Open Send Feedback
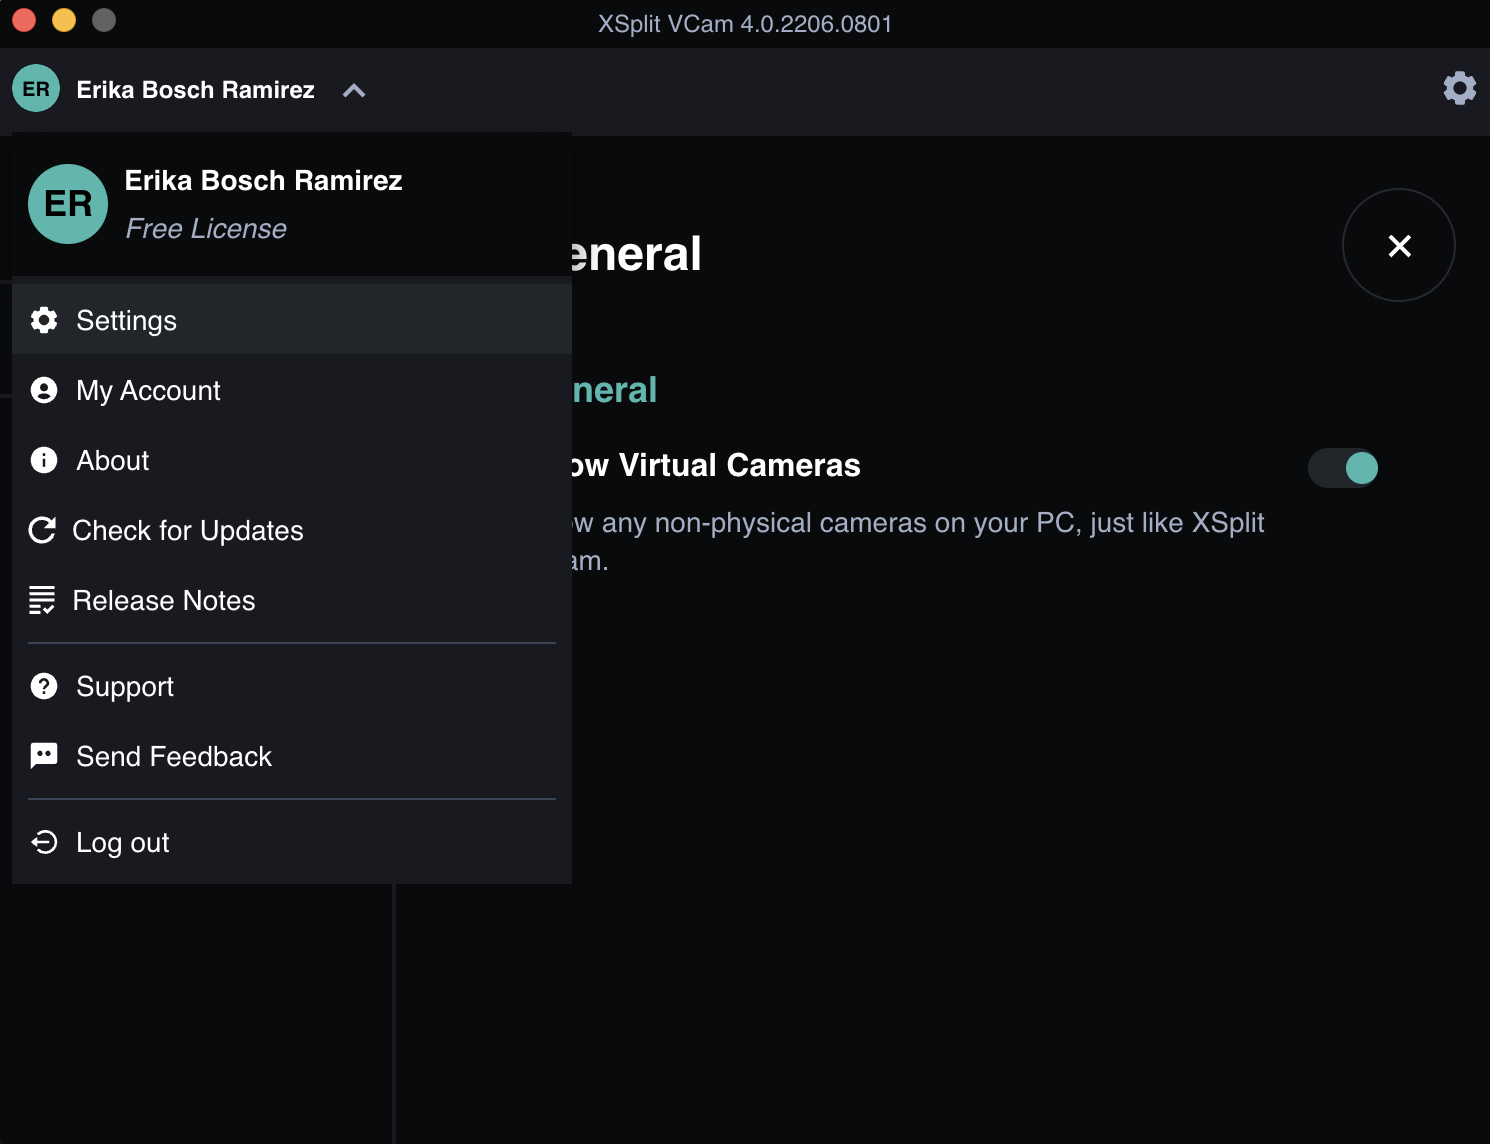The image size is (1490, 1144). click(174, 756)
